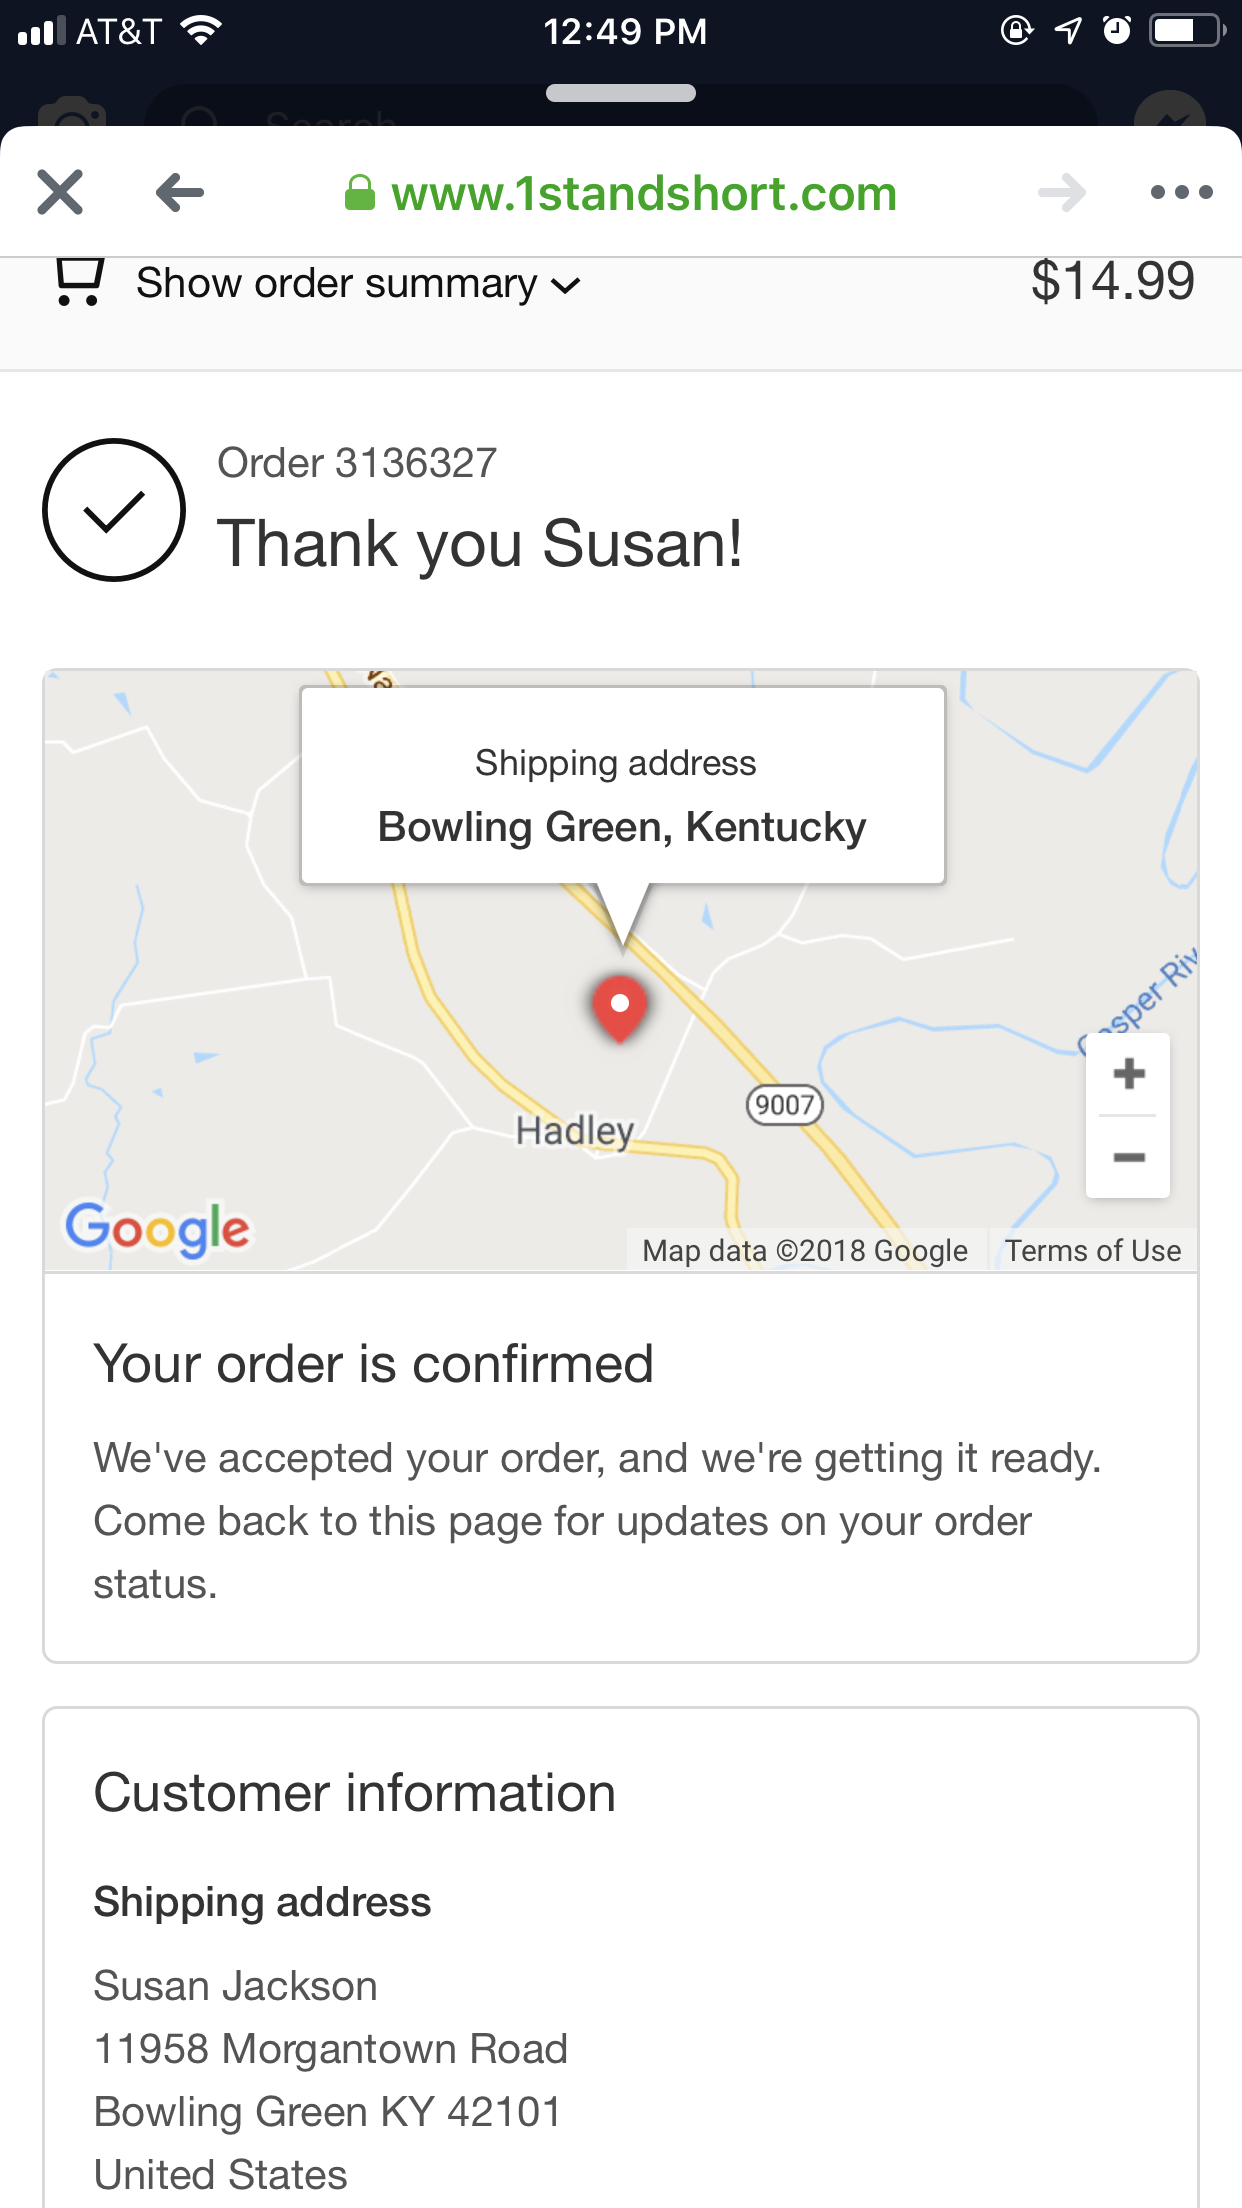Tap the red map location pin

pos(620,1008)
